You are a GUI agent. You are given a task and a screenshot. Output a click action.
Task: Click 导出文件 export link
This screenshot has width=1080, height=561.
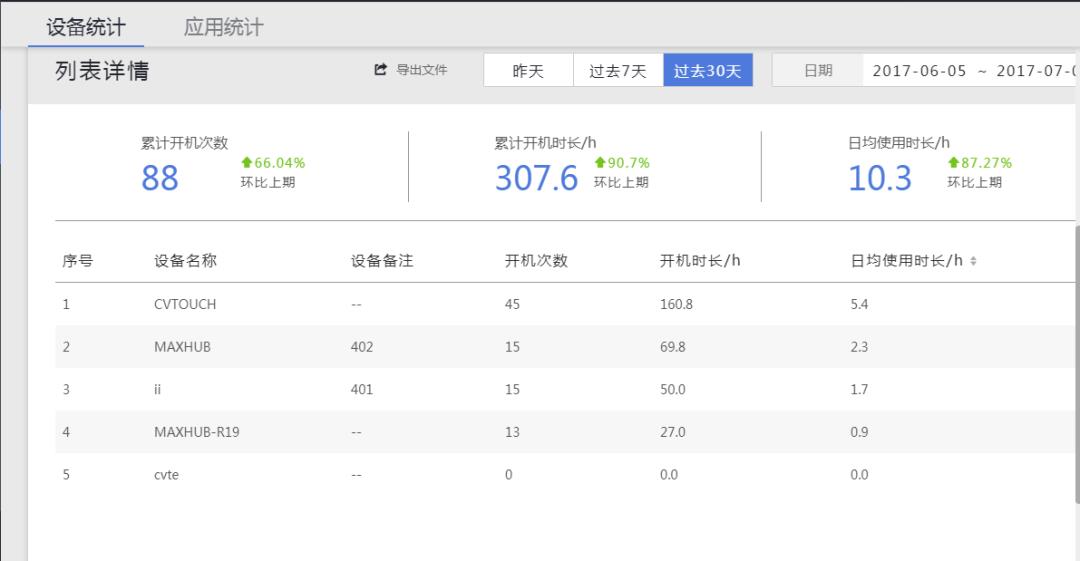421,70
